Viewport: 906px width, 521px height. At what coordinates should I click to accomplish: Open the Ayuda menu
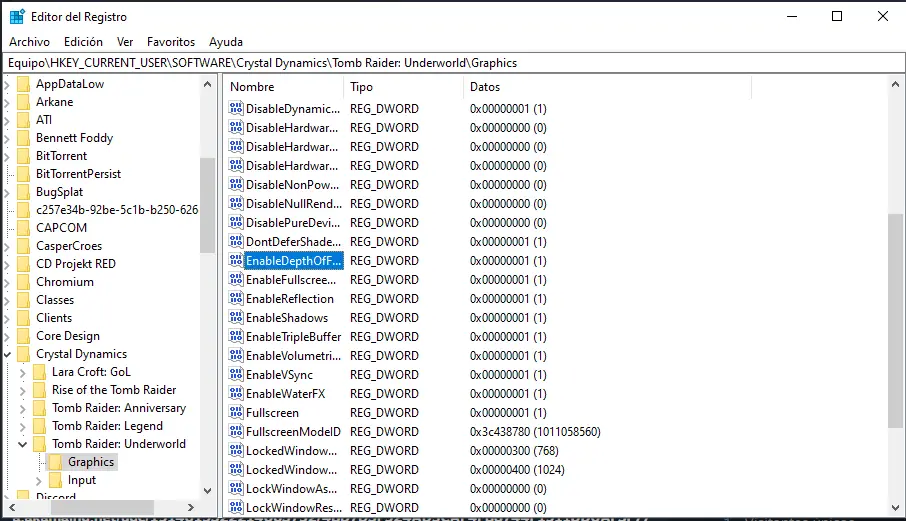pyautogui.click(x=226, y=42)
